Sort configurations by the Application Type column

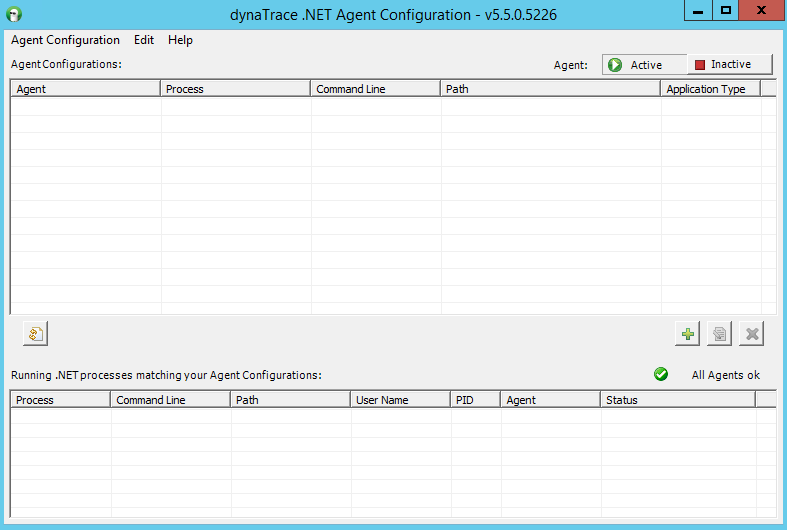pyautogui.click(x=710, y=89)
